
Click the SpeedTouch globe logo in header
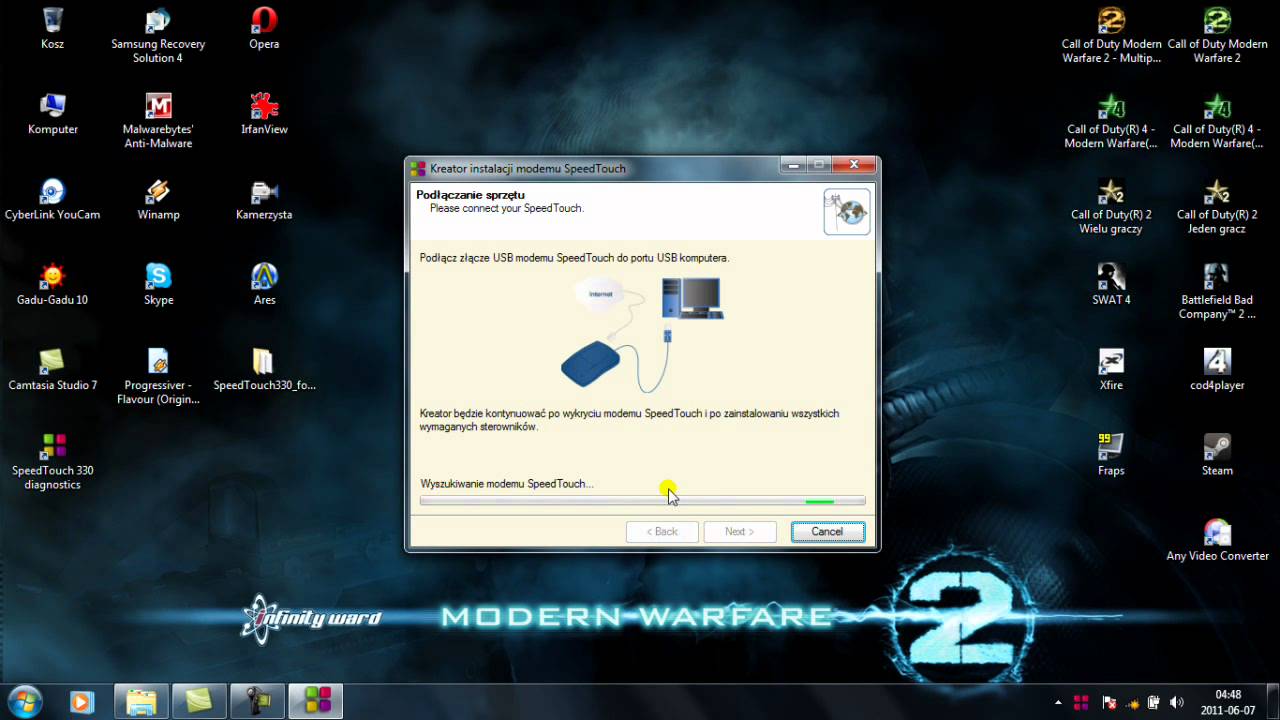pos(847,211)
